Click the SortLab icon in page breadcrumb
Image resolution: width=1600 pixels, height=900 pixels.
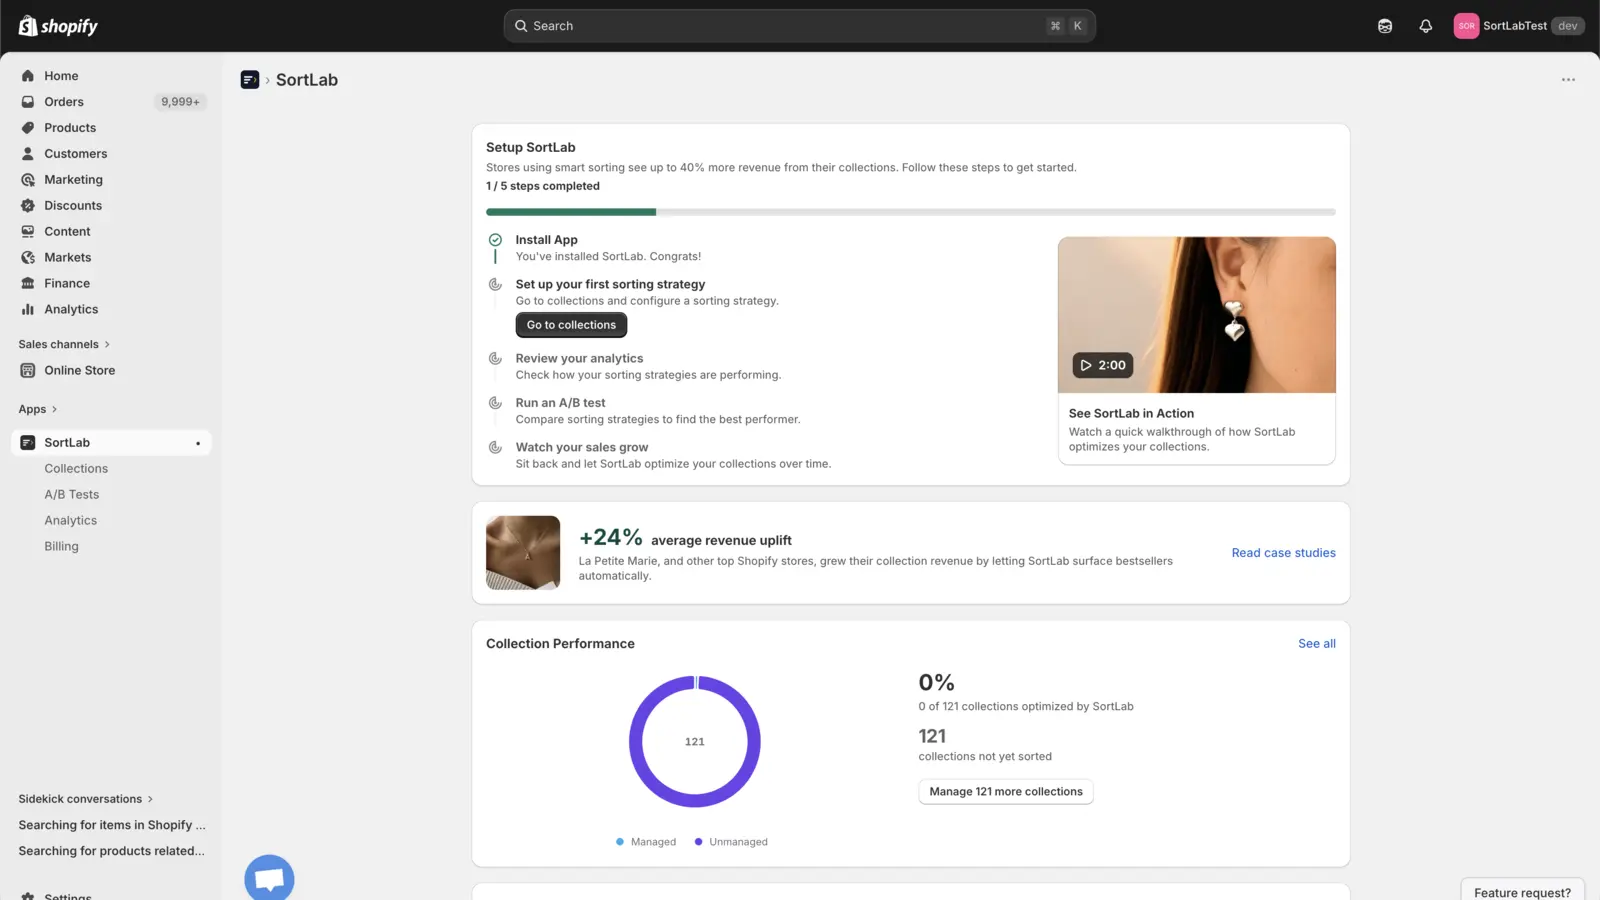tap(250, 80)
